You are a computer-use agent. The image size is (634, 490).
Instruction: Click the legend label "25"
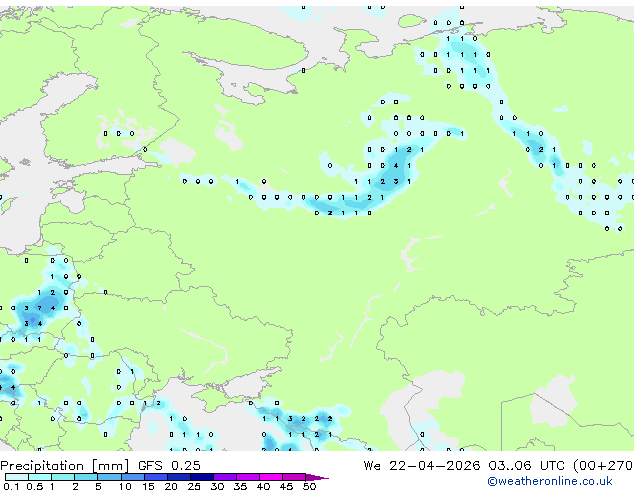[194, 486]
